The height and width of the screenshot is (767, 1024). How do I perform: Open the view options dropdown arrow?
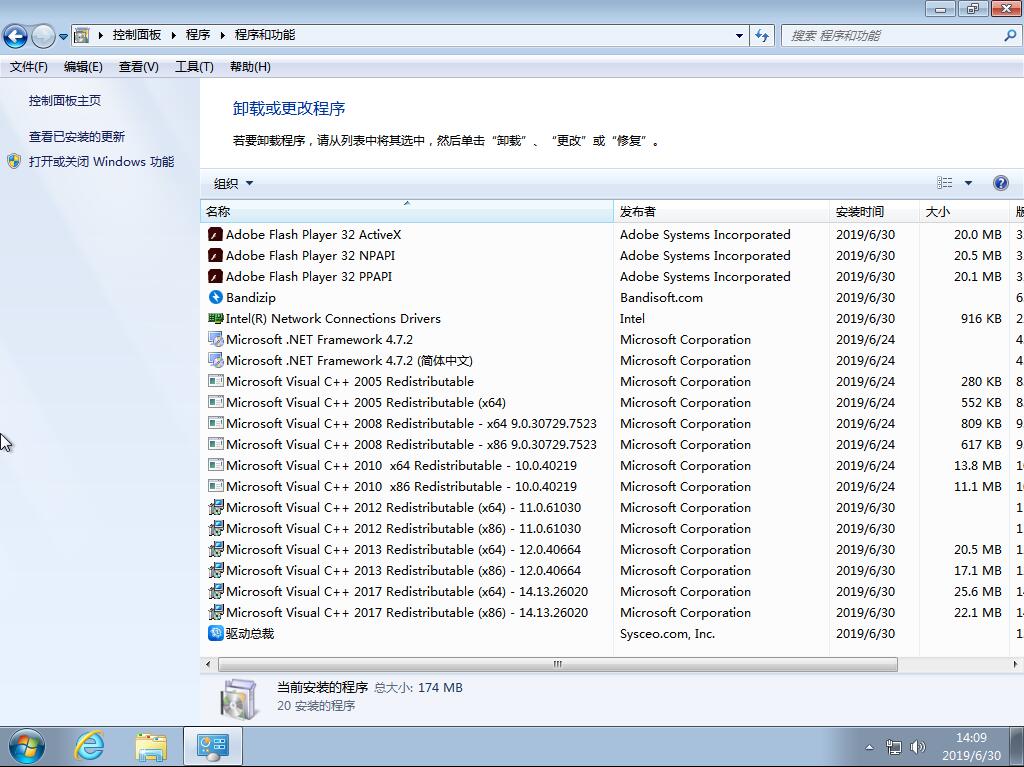[968, 183]
